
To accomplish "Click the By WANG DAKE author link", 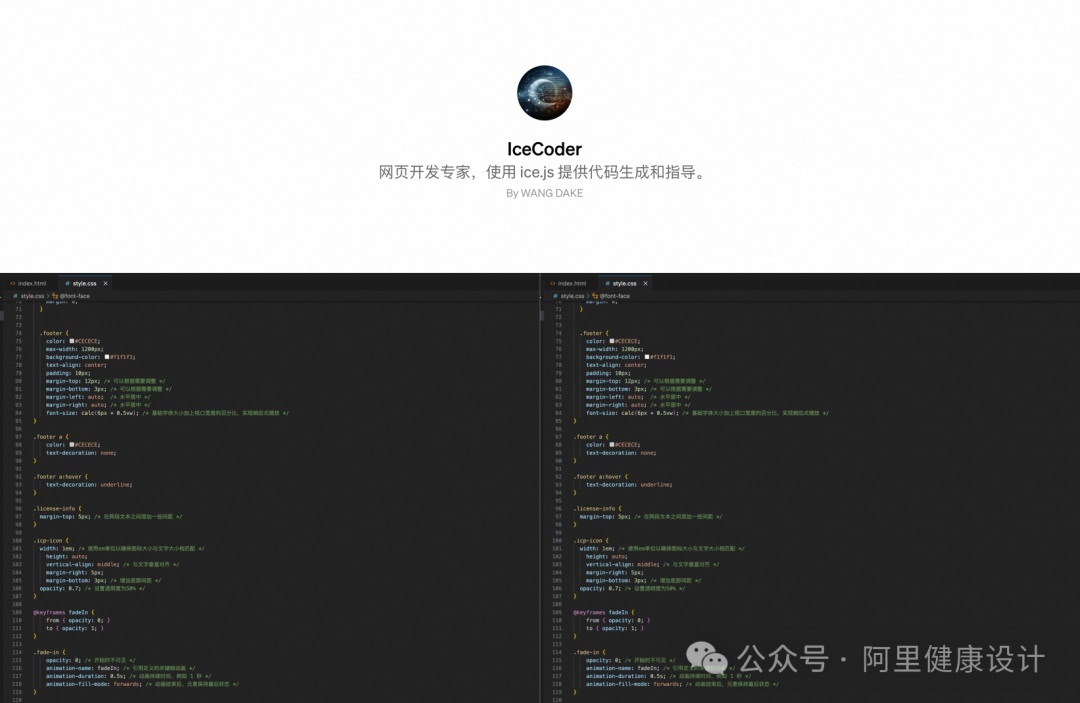I will pyautogui.click(x=544, y=193).
